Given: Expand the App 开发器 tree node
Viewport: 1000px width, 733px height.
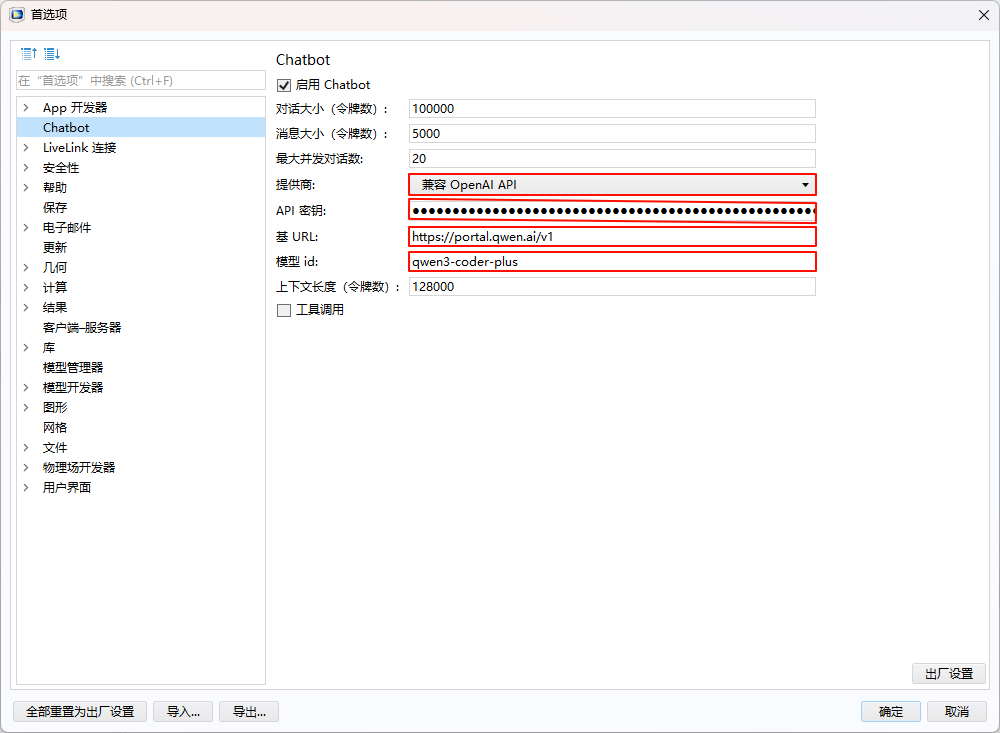Looking at the screenshot, I should tap(26, 108).
